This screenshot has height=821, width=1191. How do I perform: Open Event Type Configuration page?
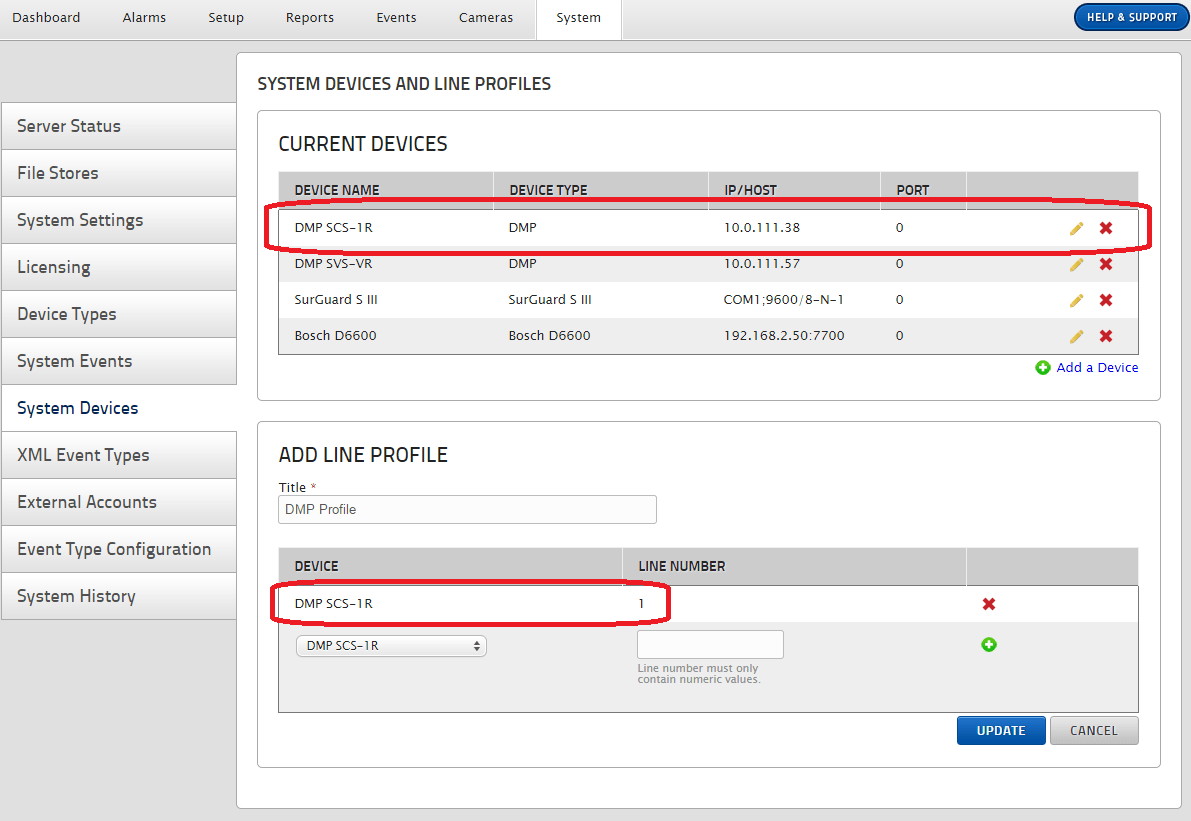pyautogui.click(x=119, y=549)
